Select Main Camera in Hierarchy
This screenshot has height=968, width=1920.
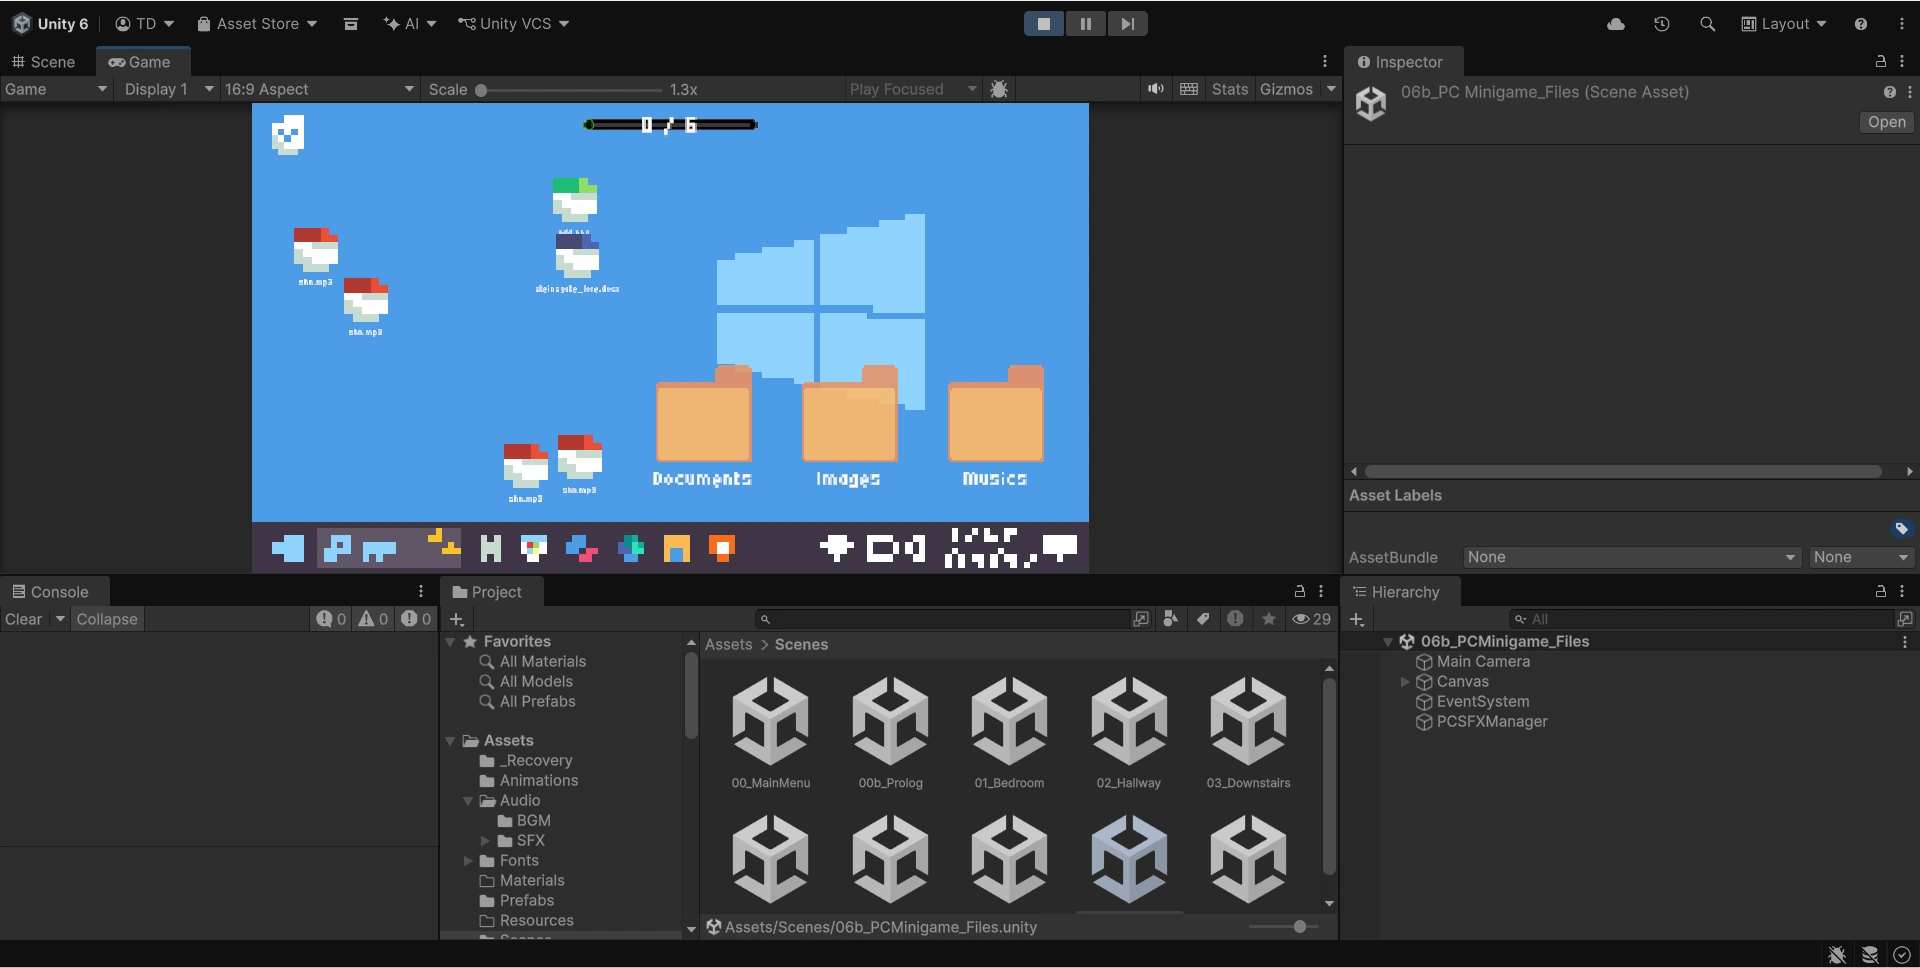(x=1483, y=662)
